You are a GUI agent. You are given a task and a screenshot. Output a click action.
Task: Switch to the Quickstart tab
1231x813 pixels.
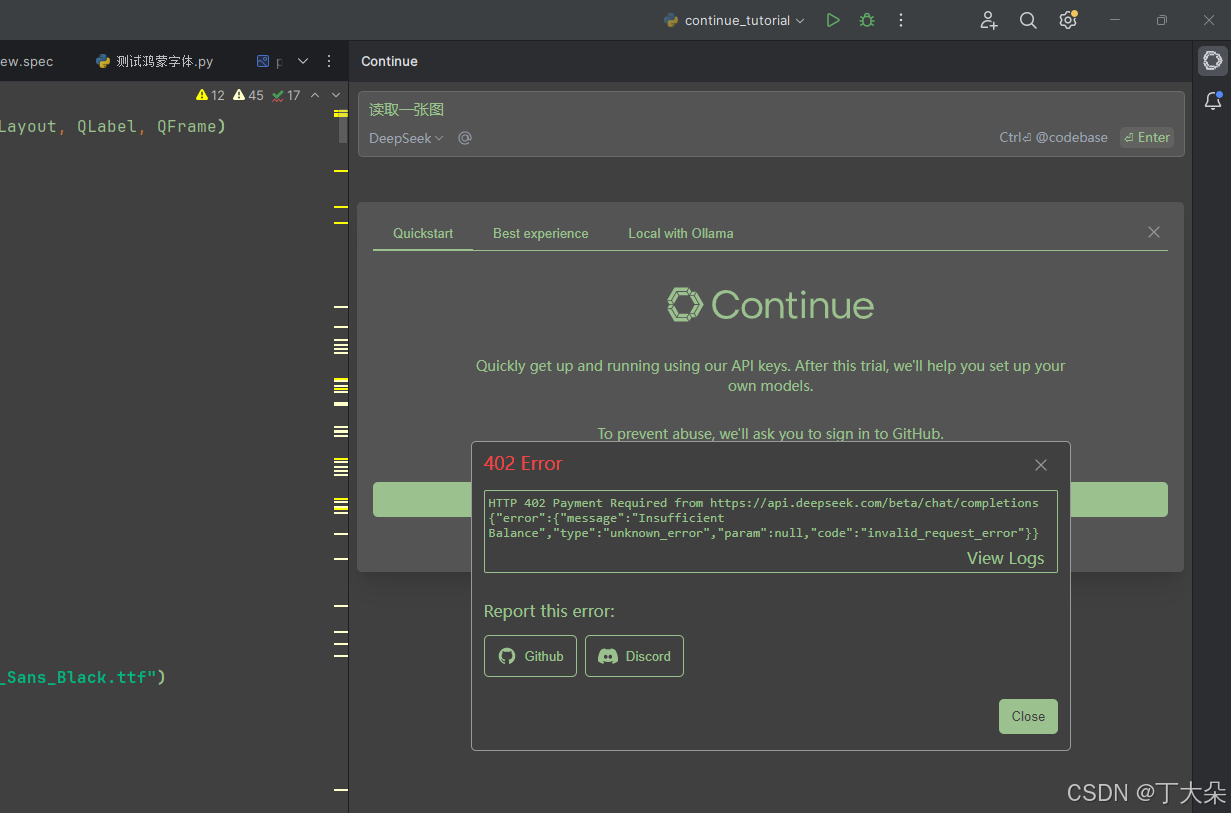423,233
